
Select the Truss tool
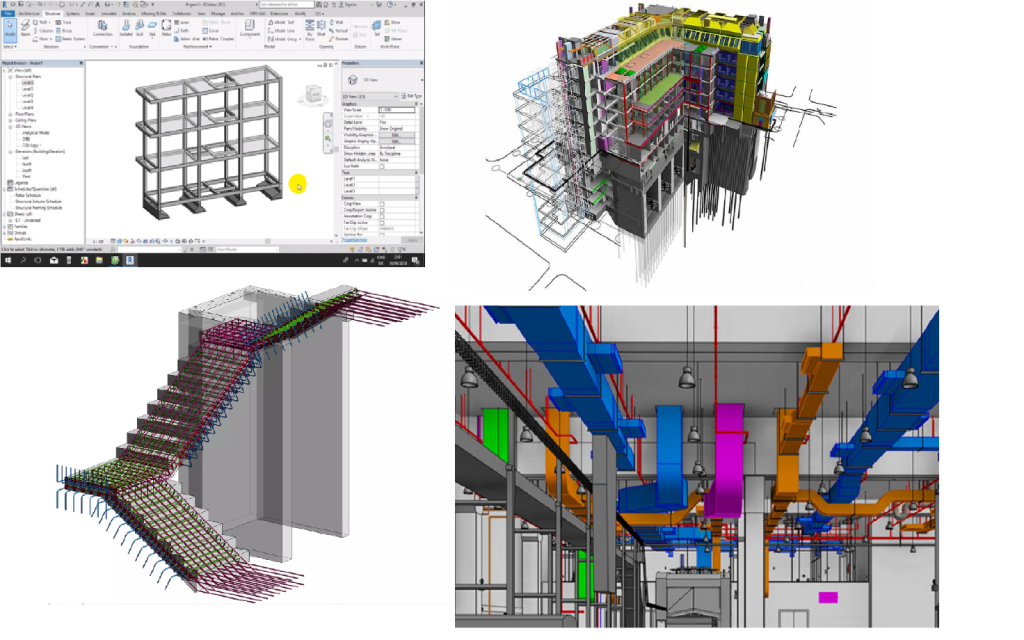(63, 22)
